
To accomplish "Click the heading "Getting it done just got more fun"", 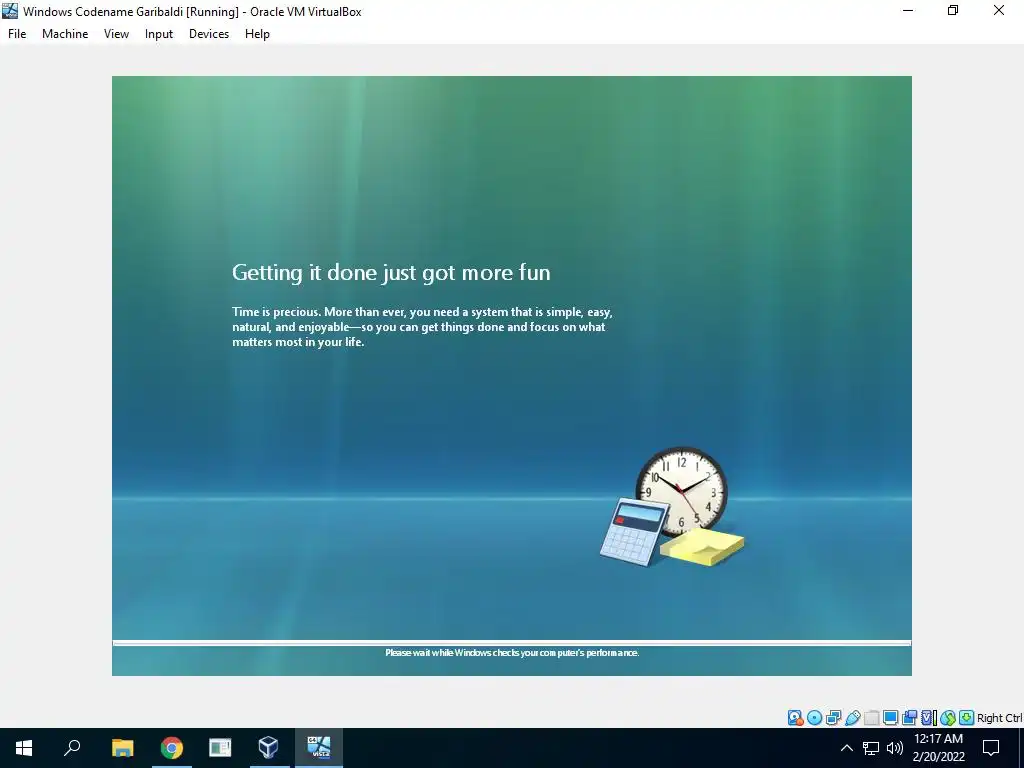I will click(391, 272).
